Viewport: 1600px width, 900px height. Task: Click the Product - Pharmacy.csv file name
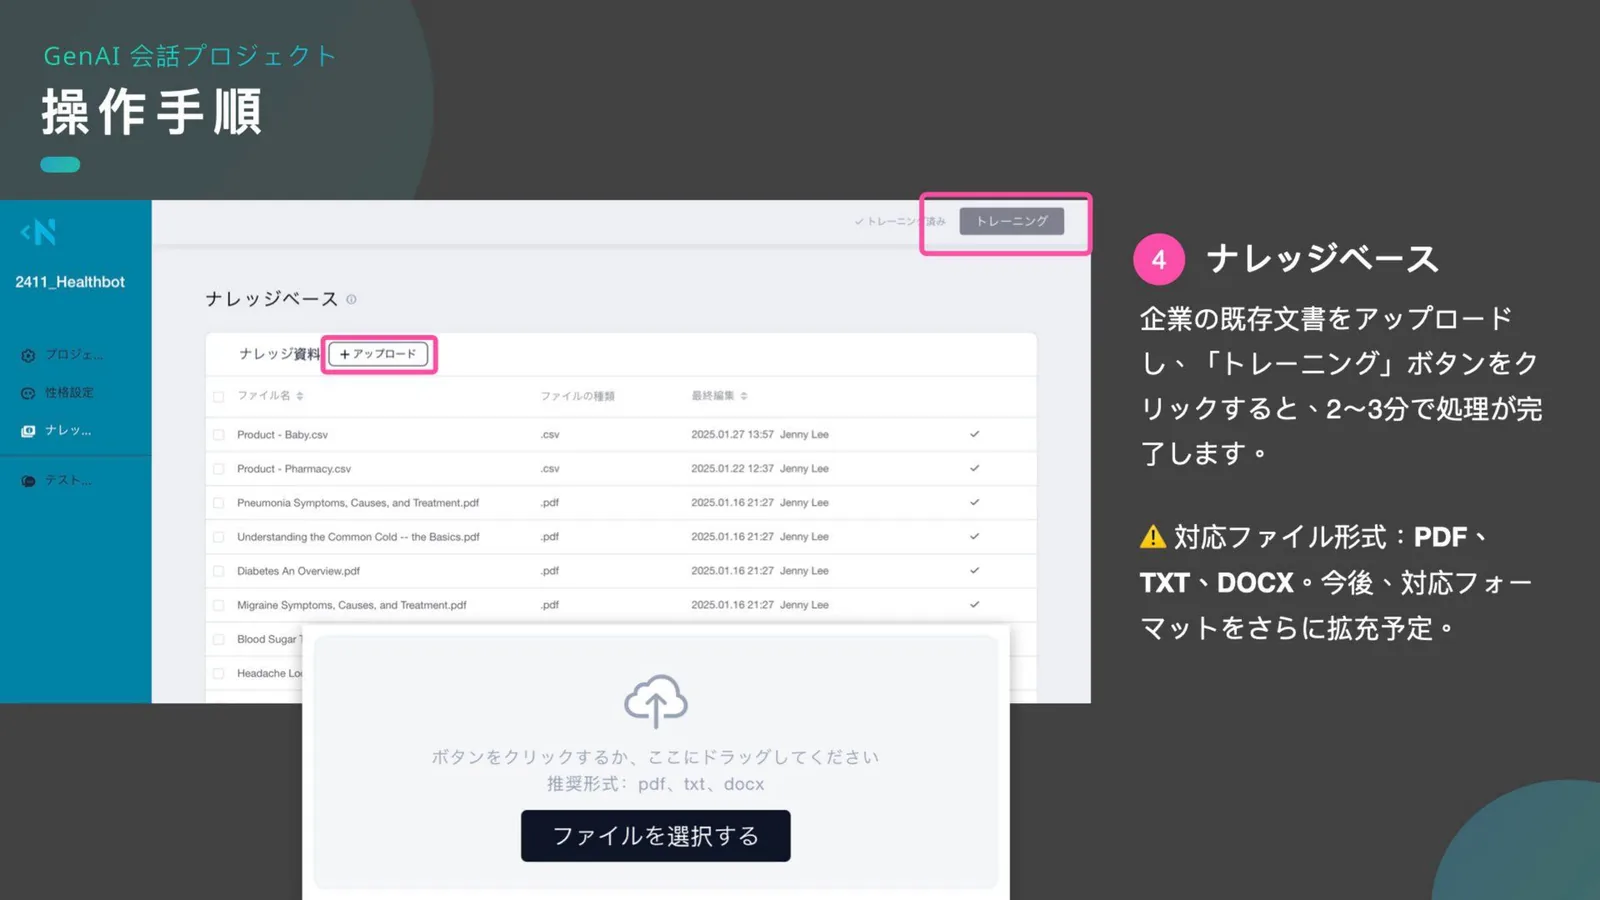294,469
